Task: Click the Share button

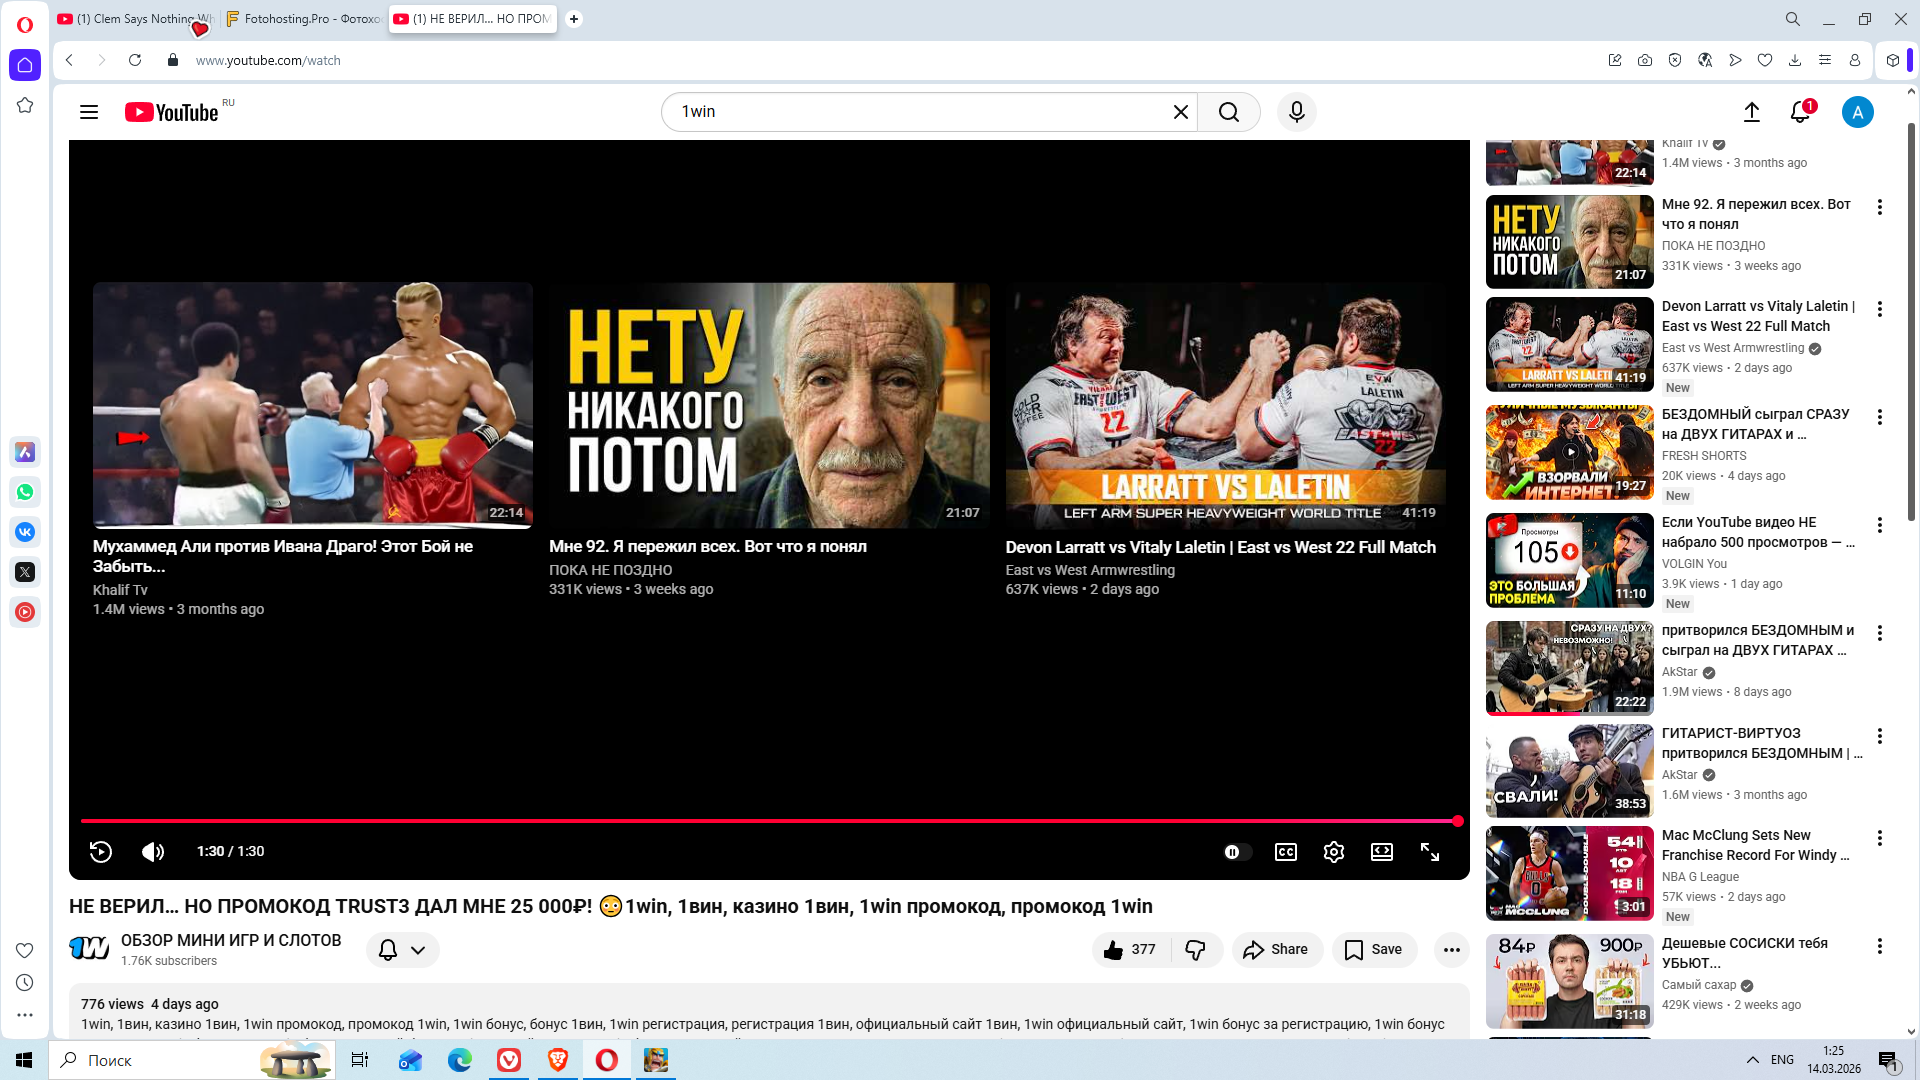Action: point(1276,950)
